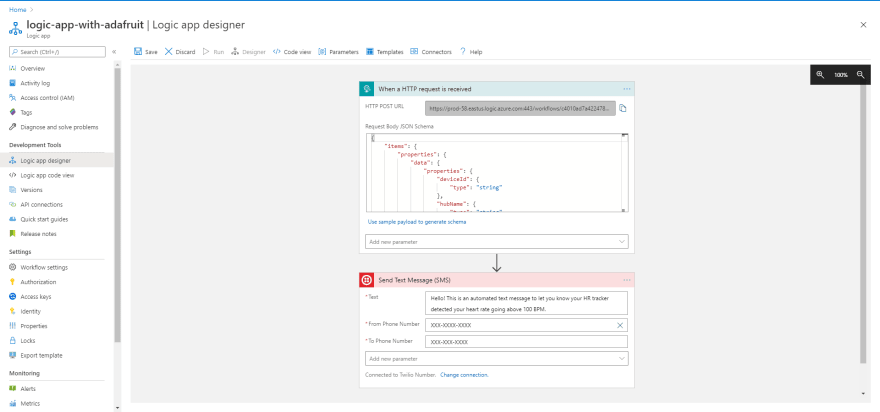Collapse the left sidebar menu
The height and width of the screenshot is (412, 880).
click(x=114, y=52)
